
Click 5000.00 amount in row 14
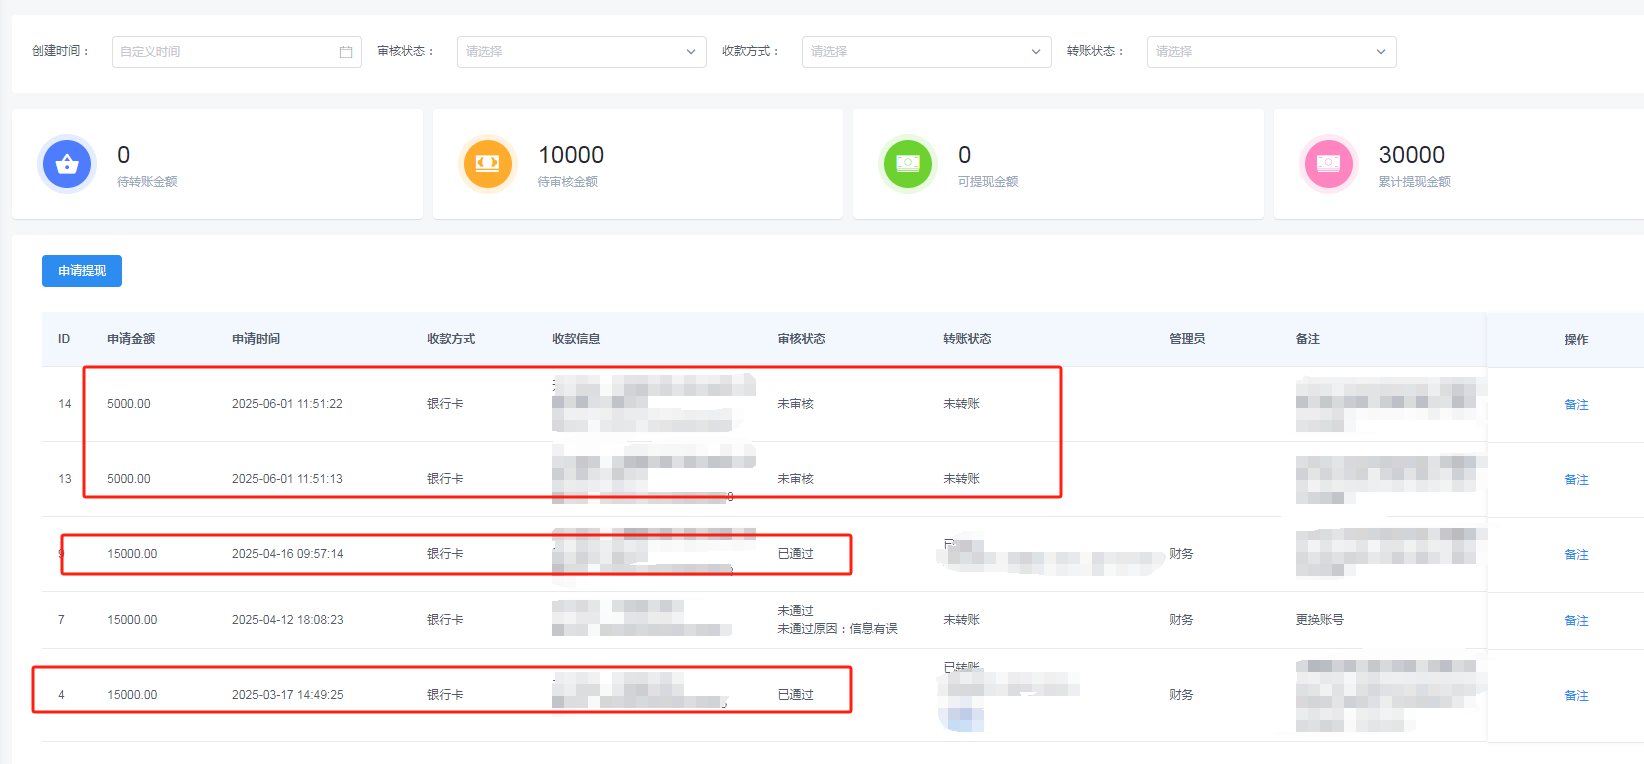[129, 404]
